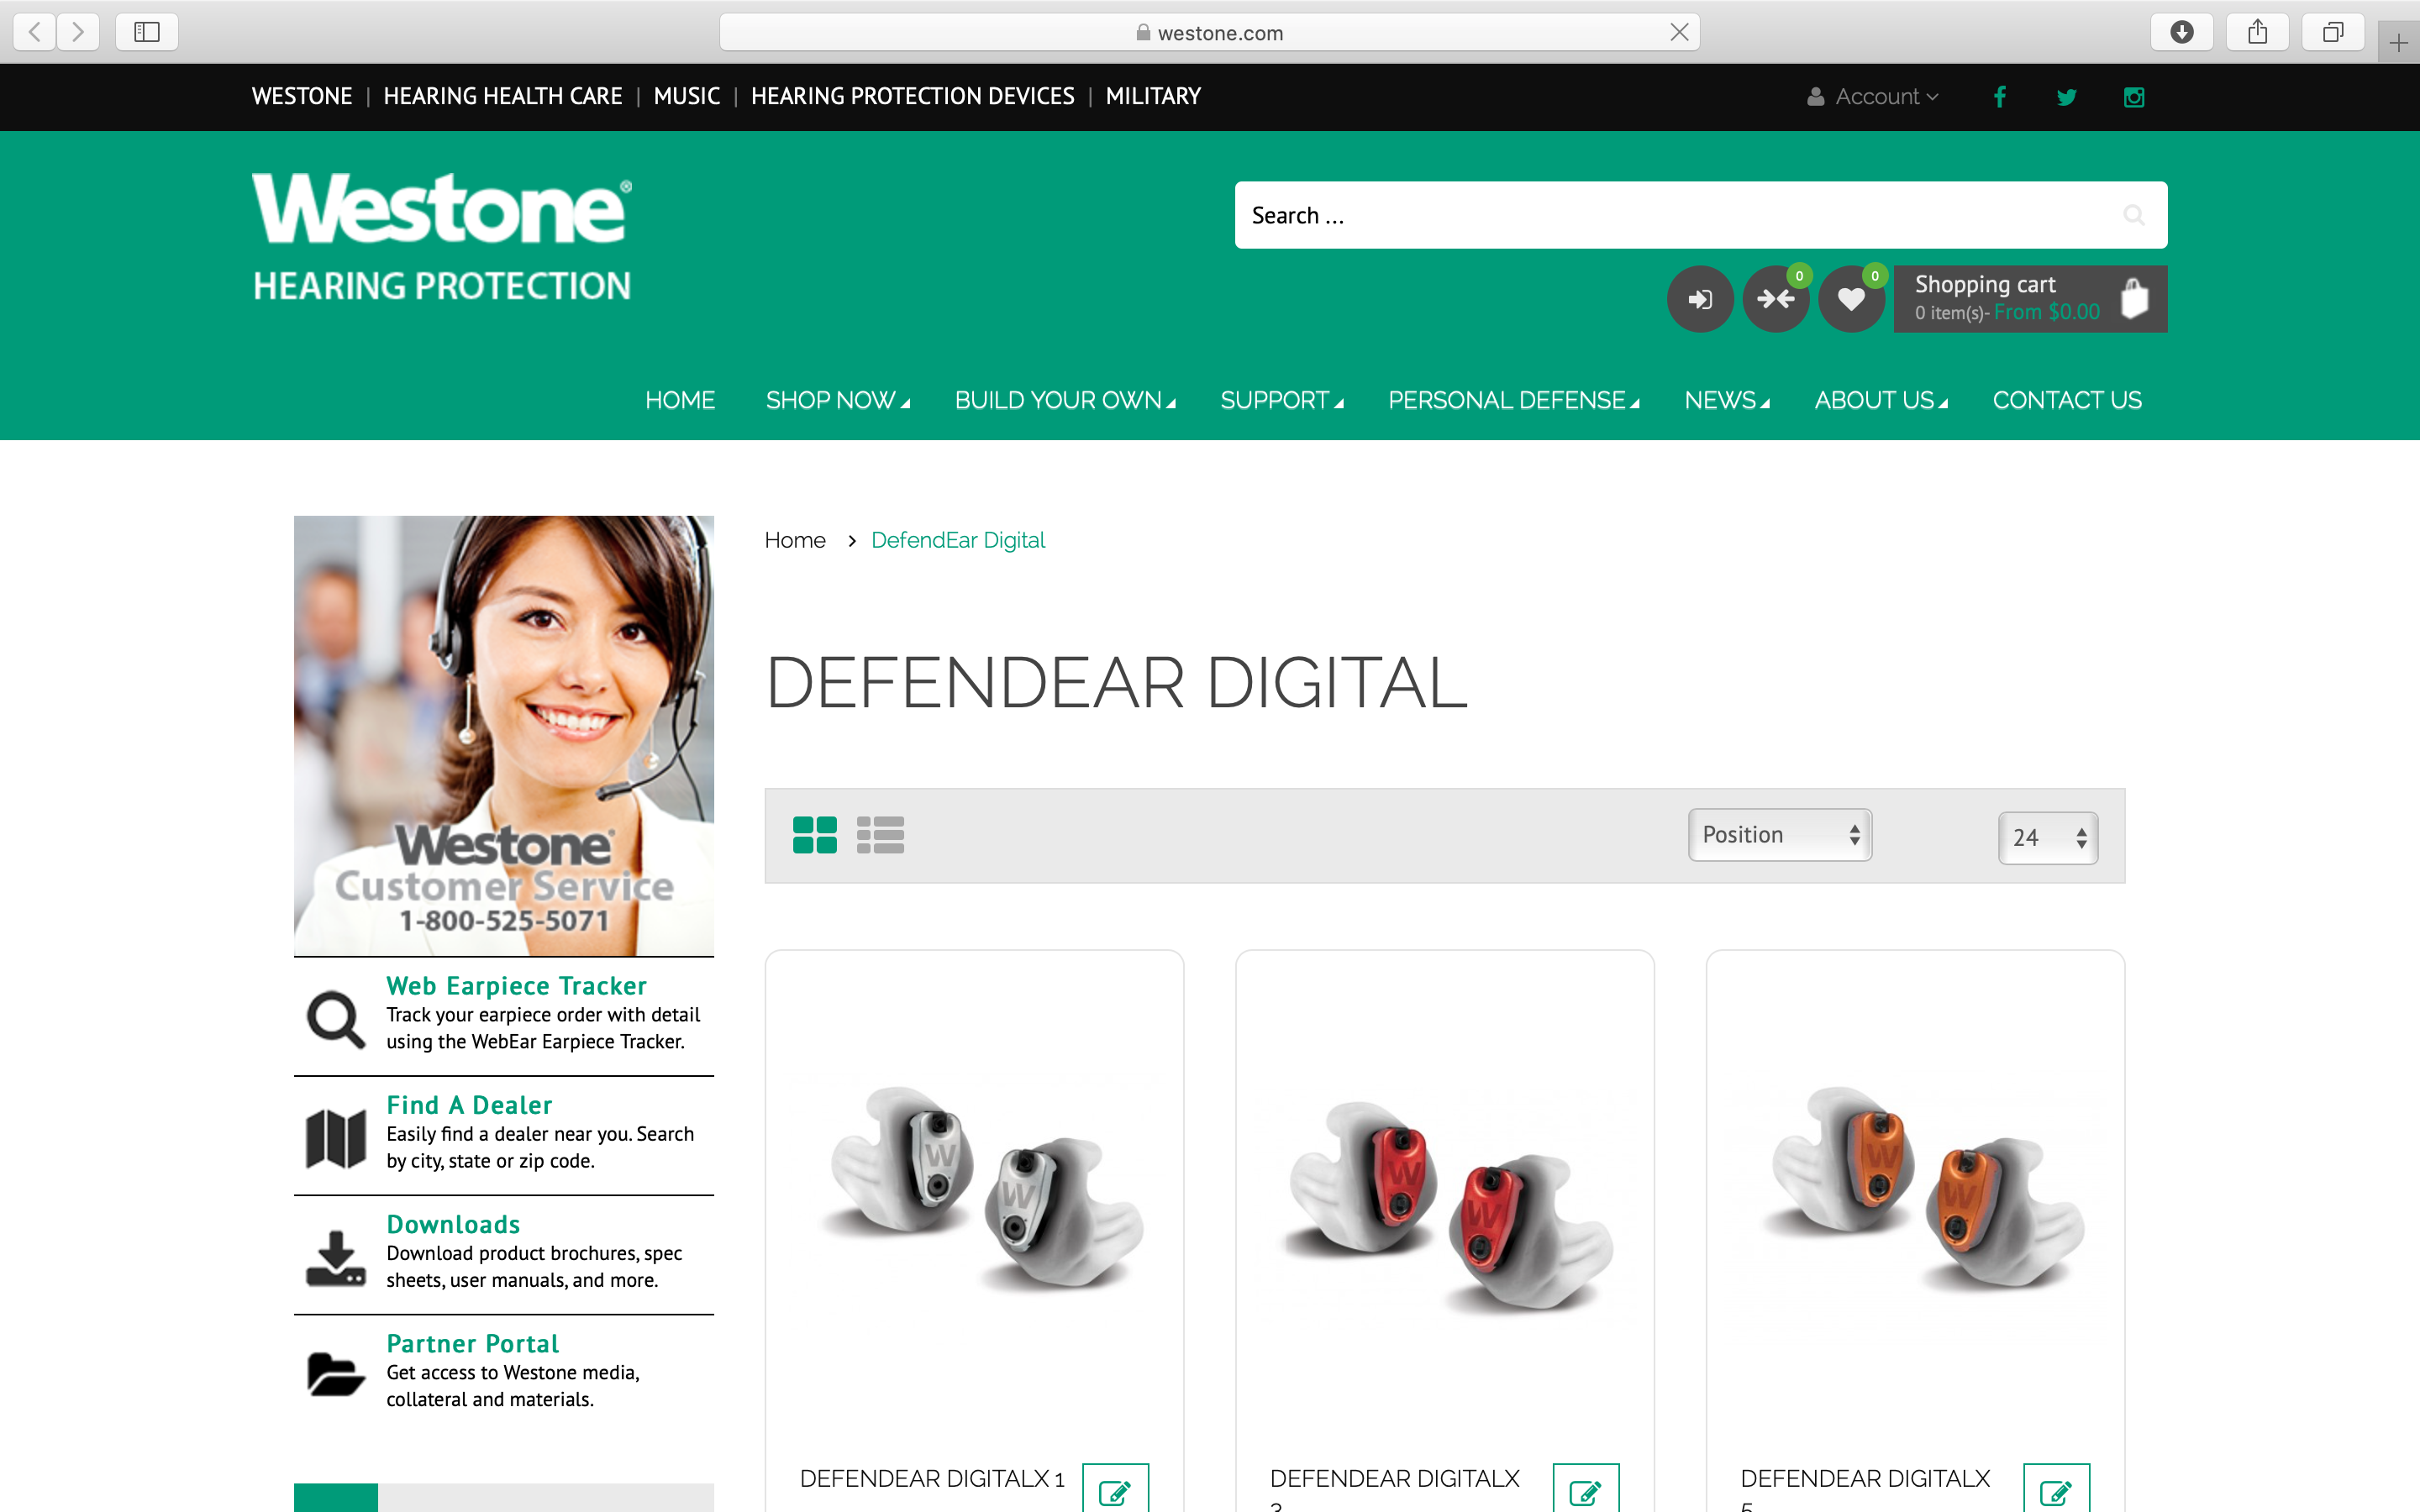This screenshot has height=1512, width=2420.
Task: Select Music in top bar
Action: (686, 96)
